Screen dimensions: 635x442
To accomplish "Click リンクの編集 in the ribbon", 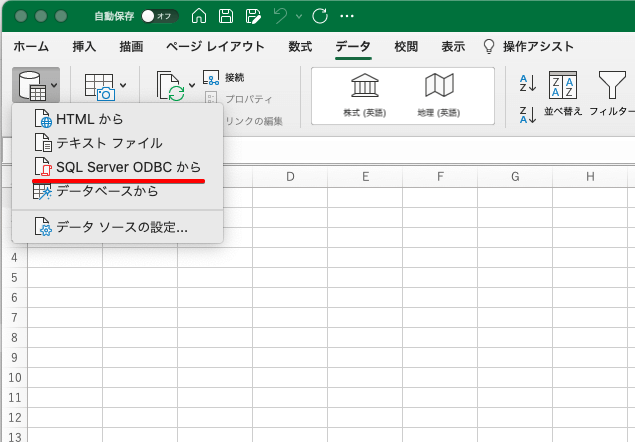I will (x=254, y=121).
